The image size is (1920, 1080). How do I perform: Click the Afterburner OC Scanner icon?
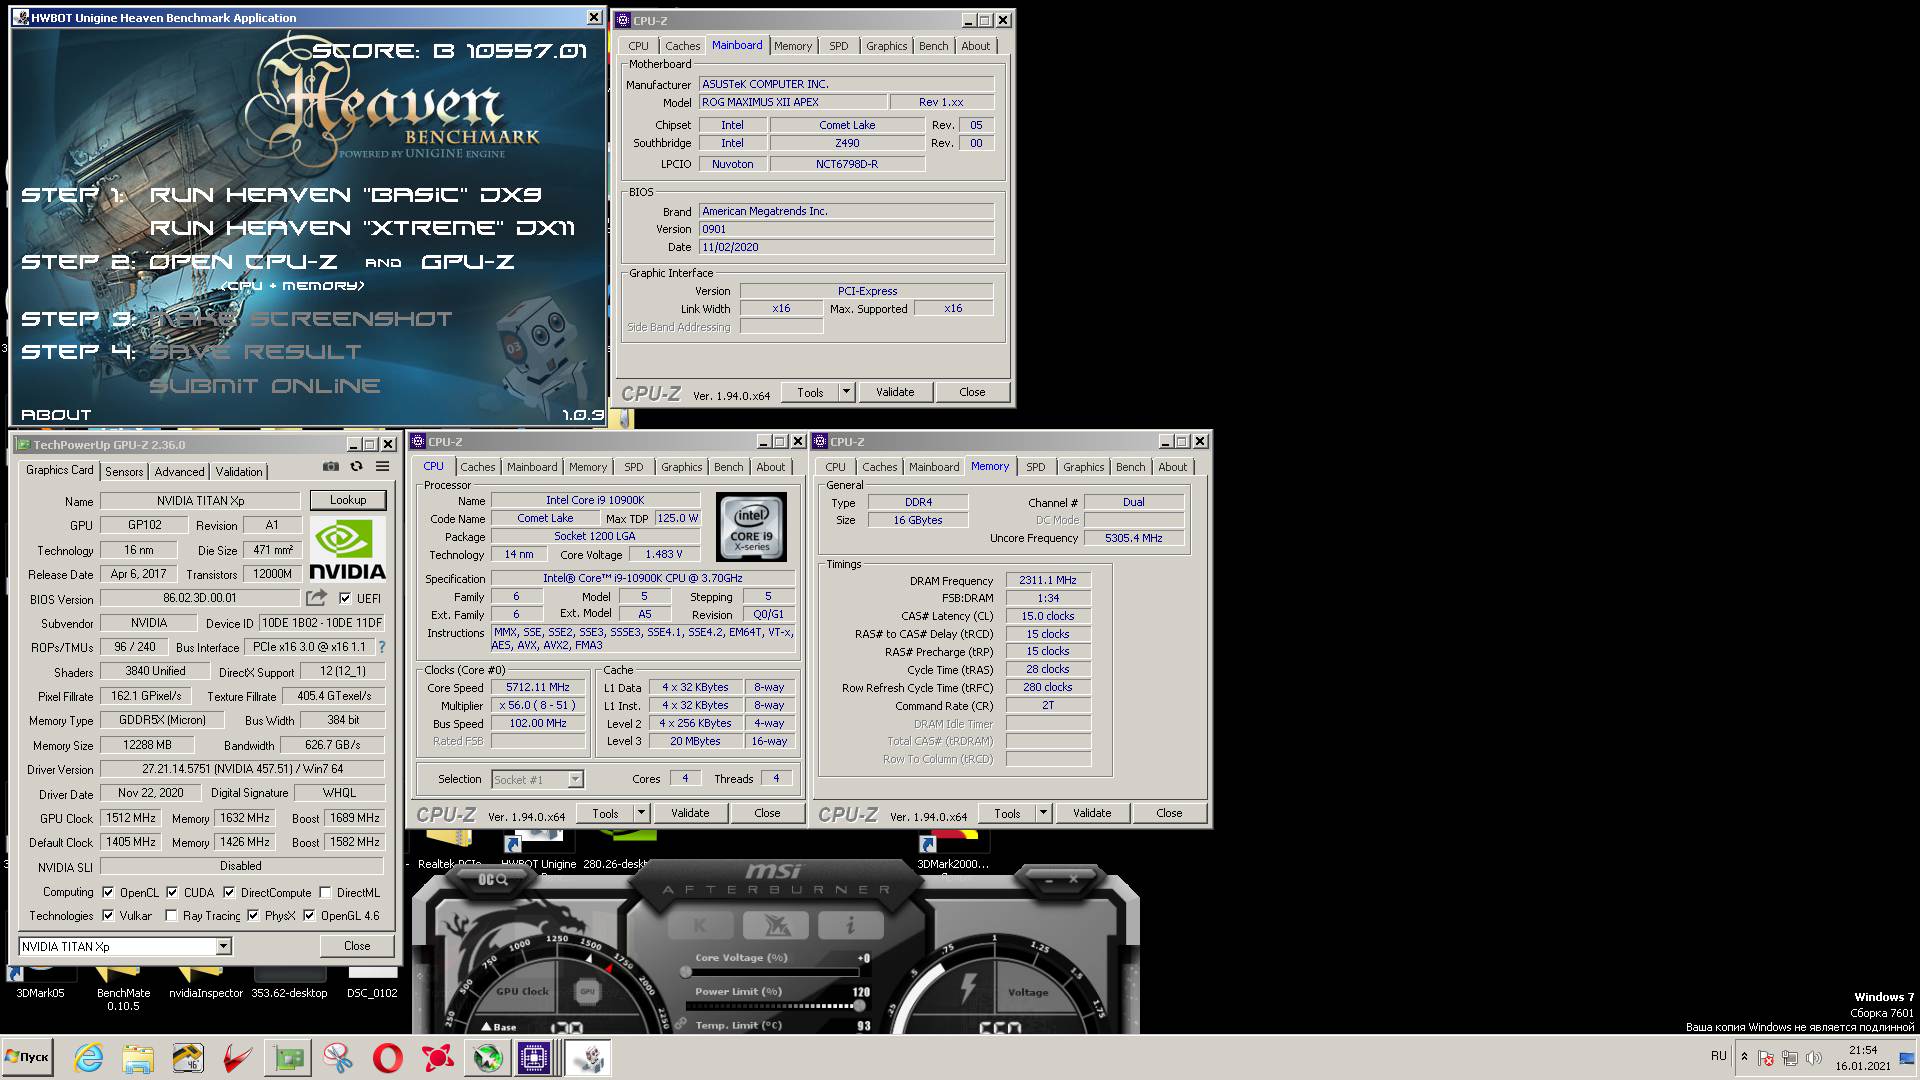(493, 879)
